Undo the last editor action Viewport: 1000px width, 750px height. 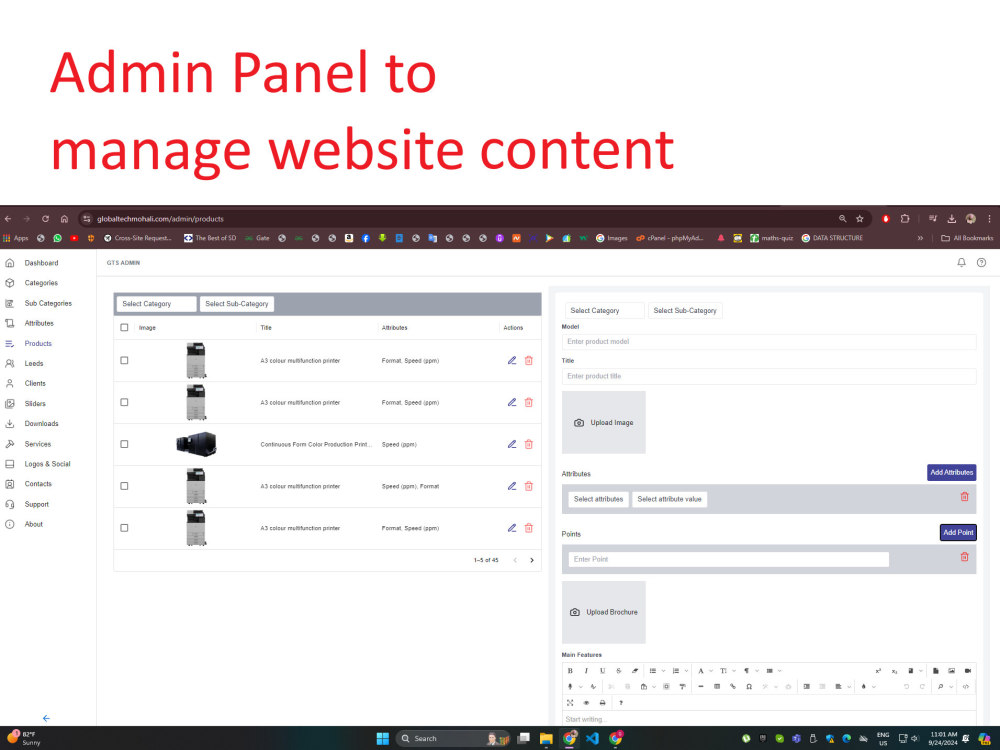(x=906, y=686)
